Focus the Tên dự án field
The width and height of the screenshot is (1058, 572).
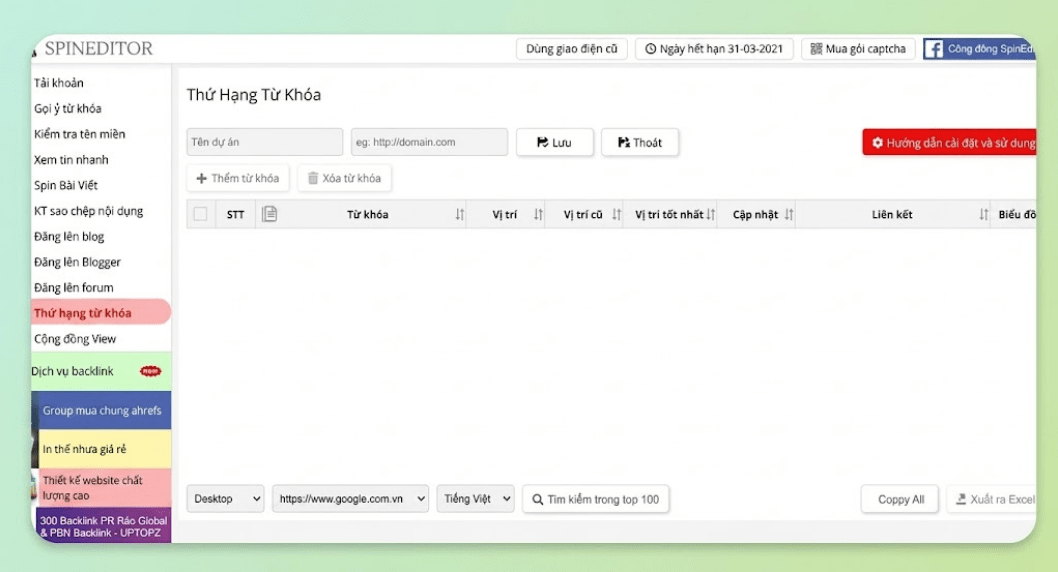pos(264,142)
